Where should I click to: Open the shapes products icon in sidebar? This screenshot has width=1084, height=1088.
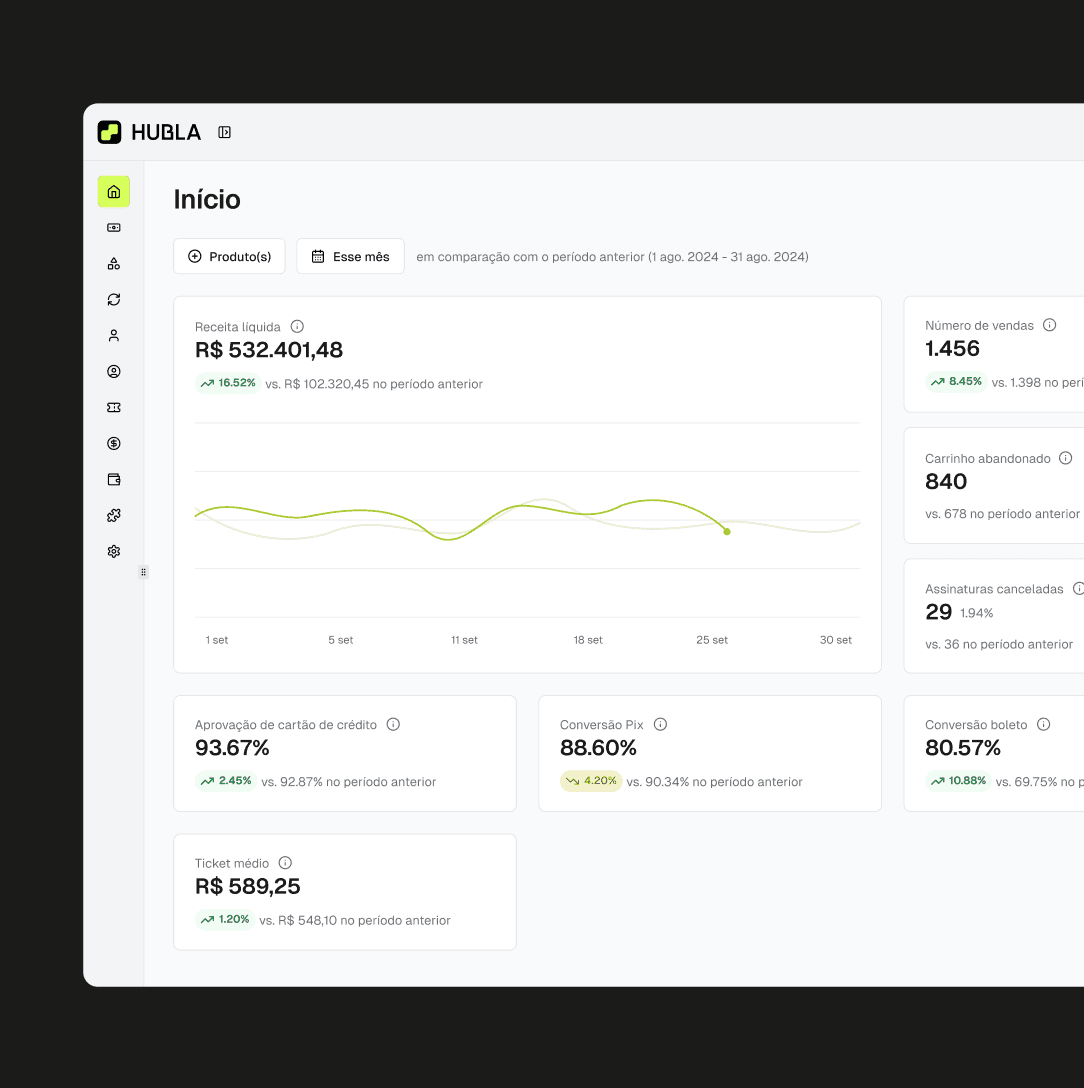point(114,264)
